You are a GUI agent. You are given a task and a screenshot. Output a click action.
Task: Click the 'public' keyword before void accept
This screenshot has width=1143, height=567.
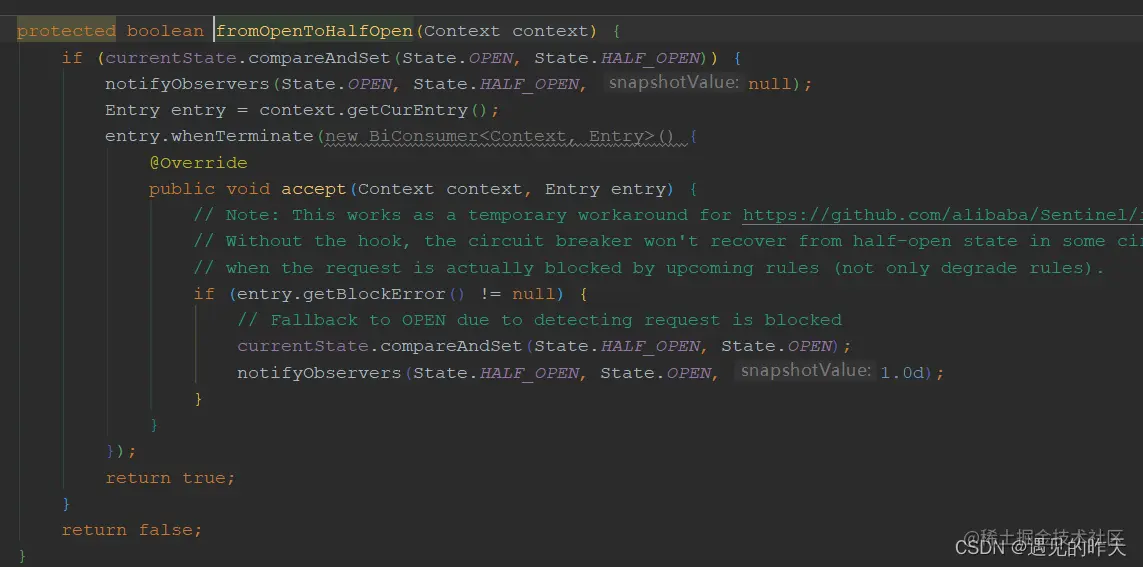(x=182, y=189)
